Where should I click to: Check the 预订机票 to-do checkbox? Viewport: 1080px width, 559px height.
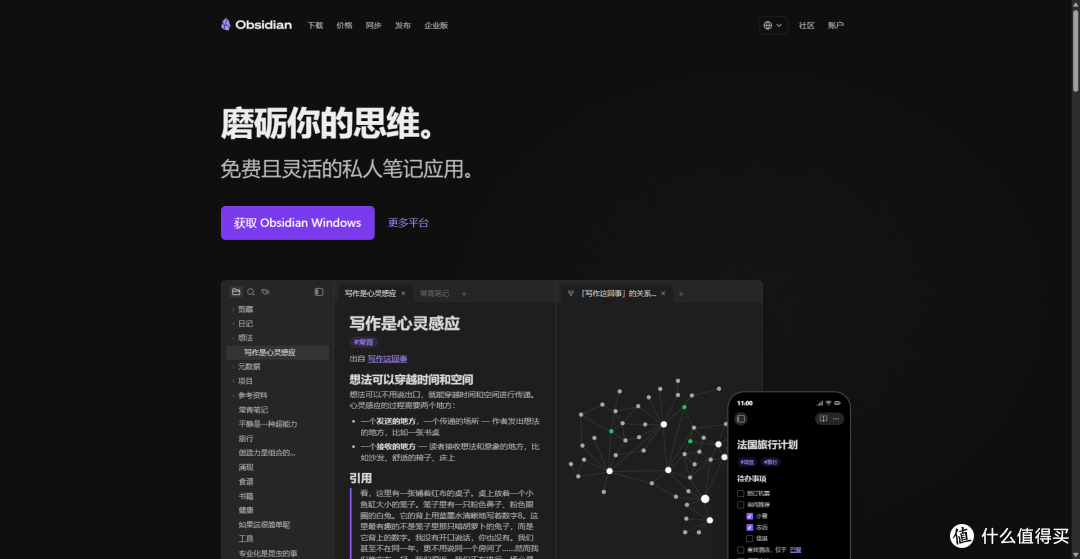pyautogui.click(x=740, y=494)
